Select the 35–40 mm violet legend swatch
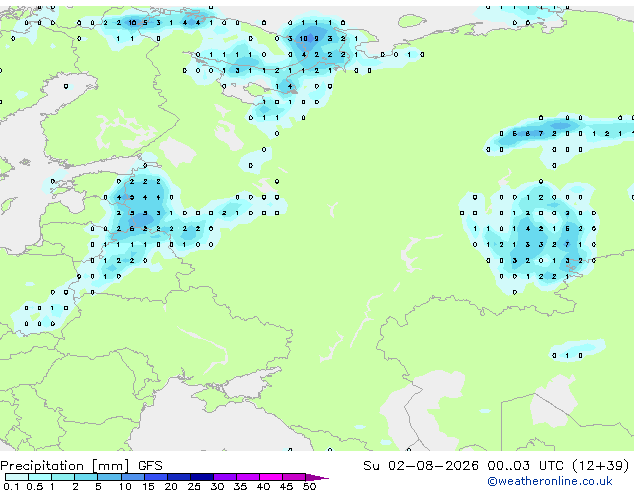This screenshot has height=490, width=634. [247, 477]
